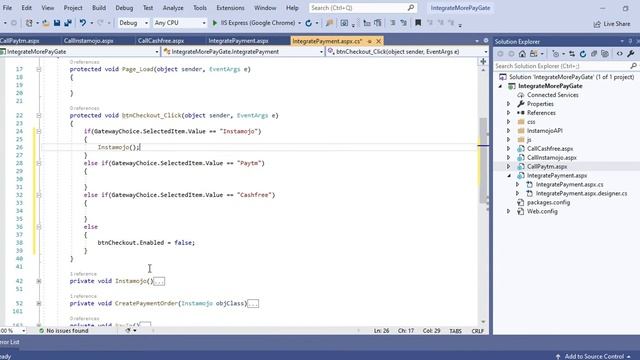640x360 pixels.
Task: Click Pending Changes Filter icon in Solution Explorer
Action: pyautogui.click(x=556, y=54)
